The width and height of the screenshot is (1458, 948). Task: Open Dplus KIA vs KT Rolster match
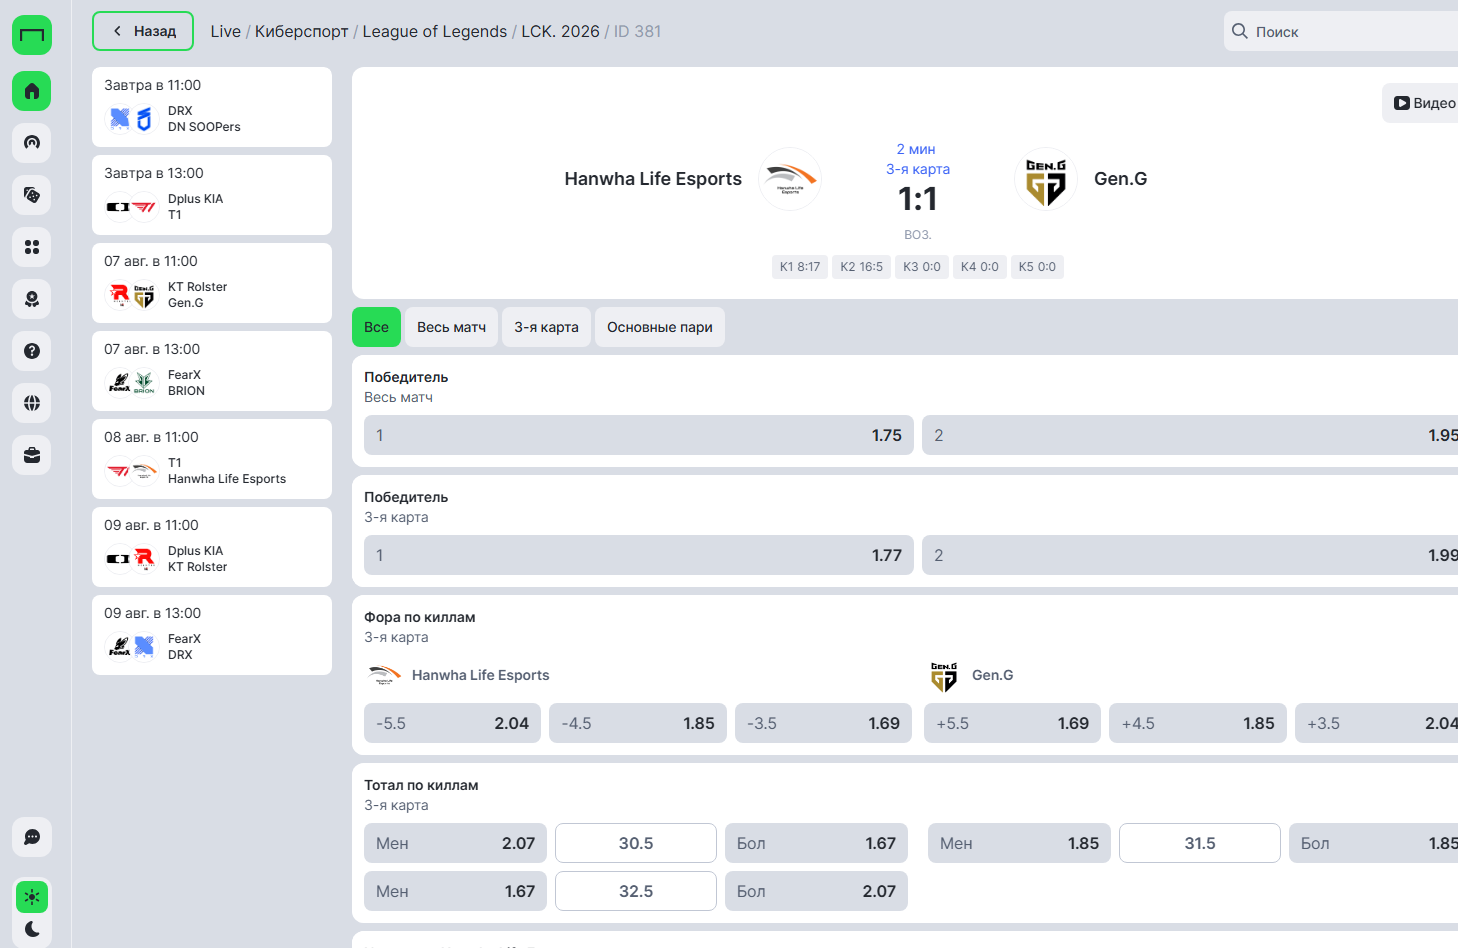coord(212,547)
